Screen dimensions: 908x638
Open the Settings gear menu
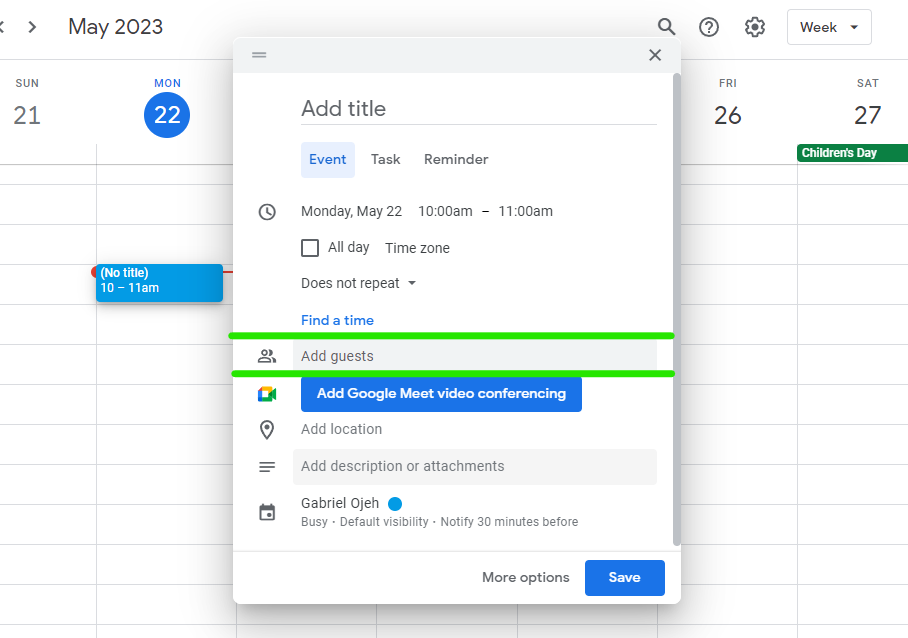tap(755, 27)
